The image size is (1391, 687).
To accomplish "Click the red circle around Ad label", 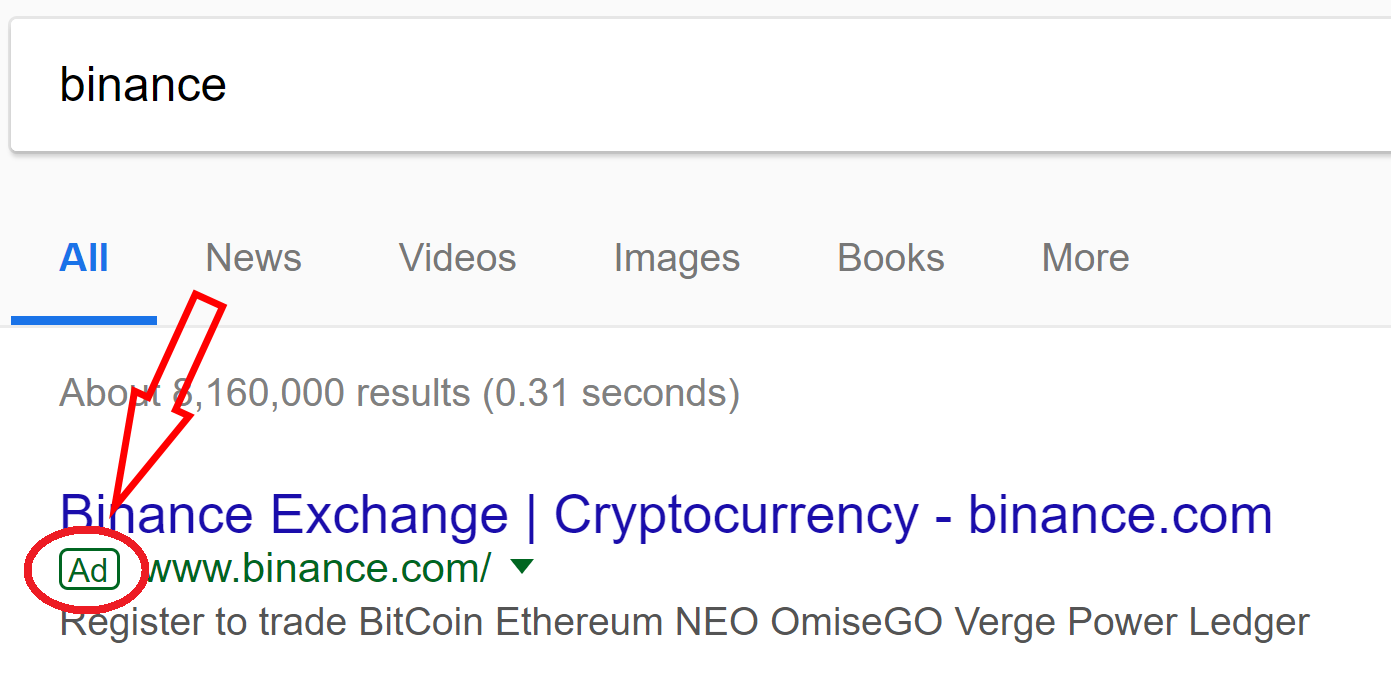I will 85,572.
